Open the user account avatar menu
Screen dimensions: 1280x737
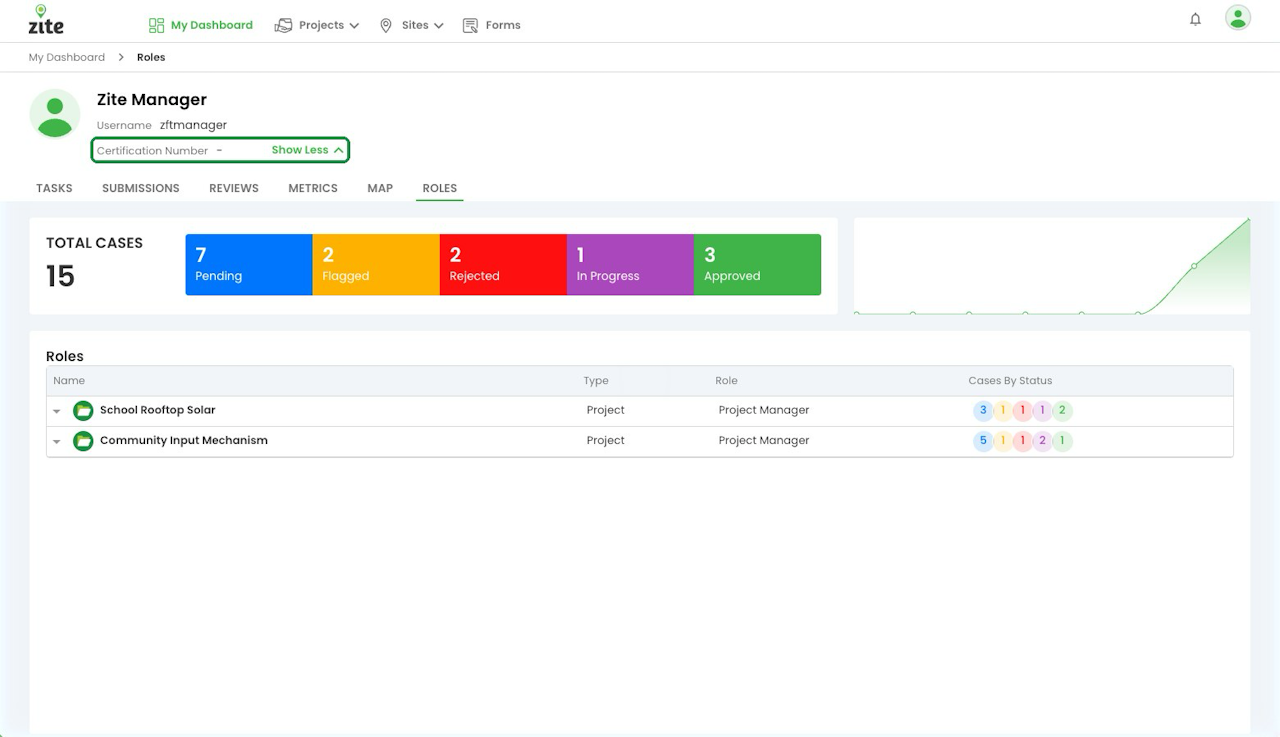1238,18
